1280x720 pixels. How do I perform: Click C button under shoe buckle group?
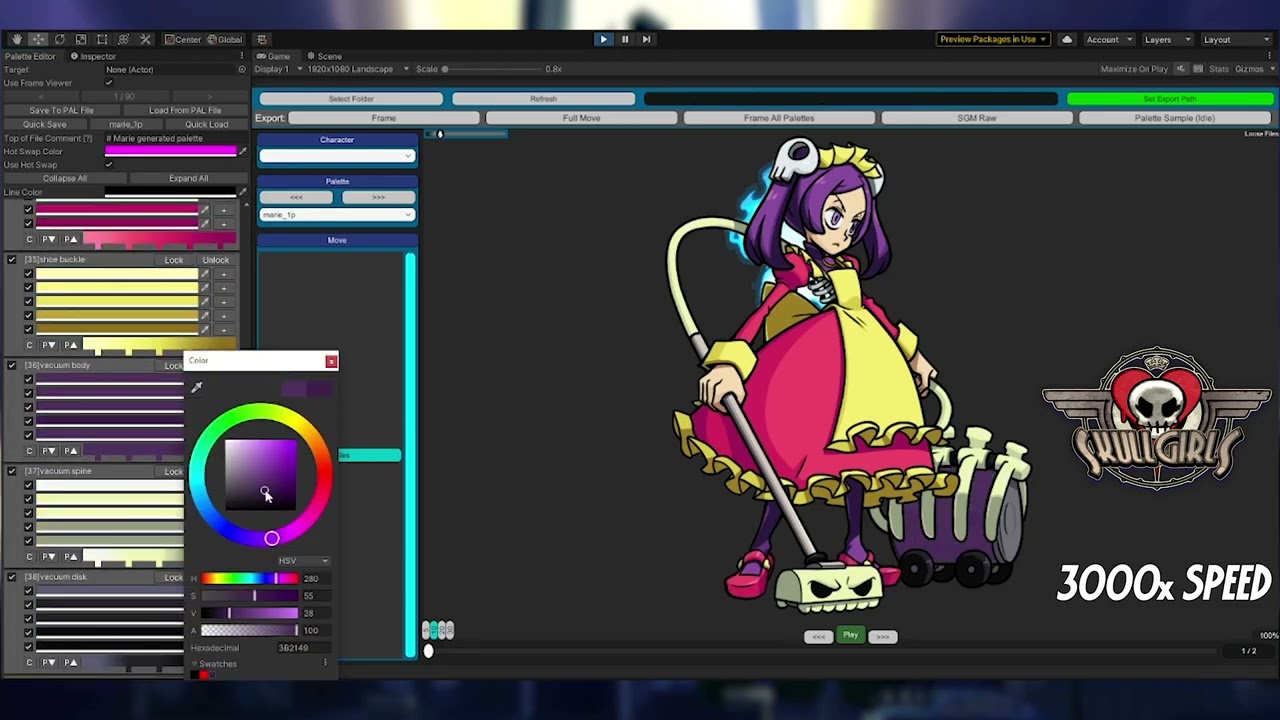point(29,345)
